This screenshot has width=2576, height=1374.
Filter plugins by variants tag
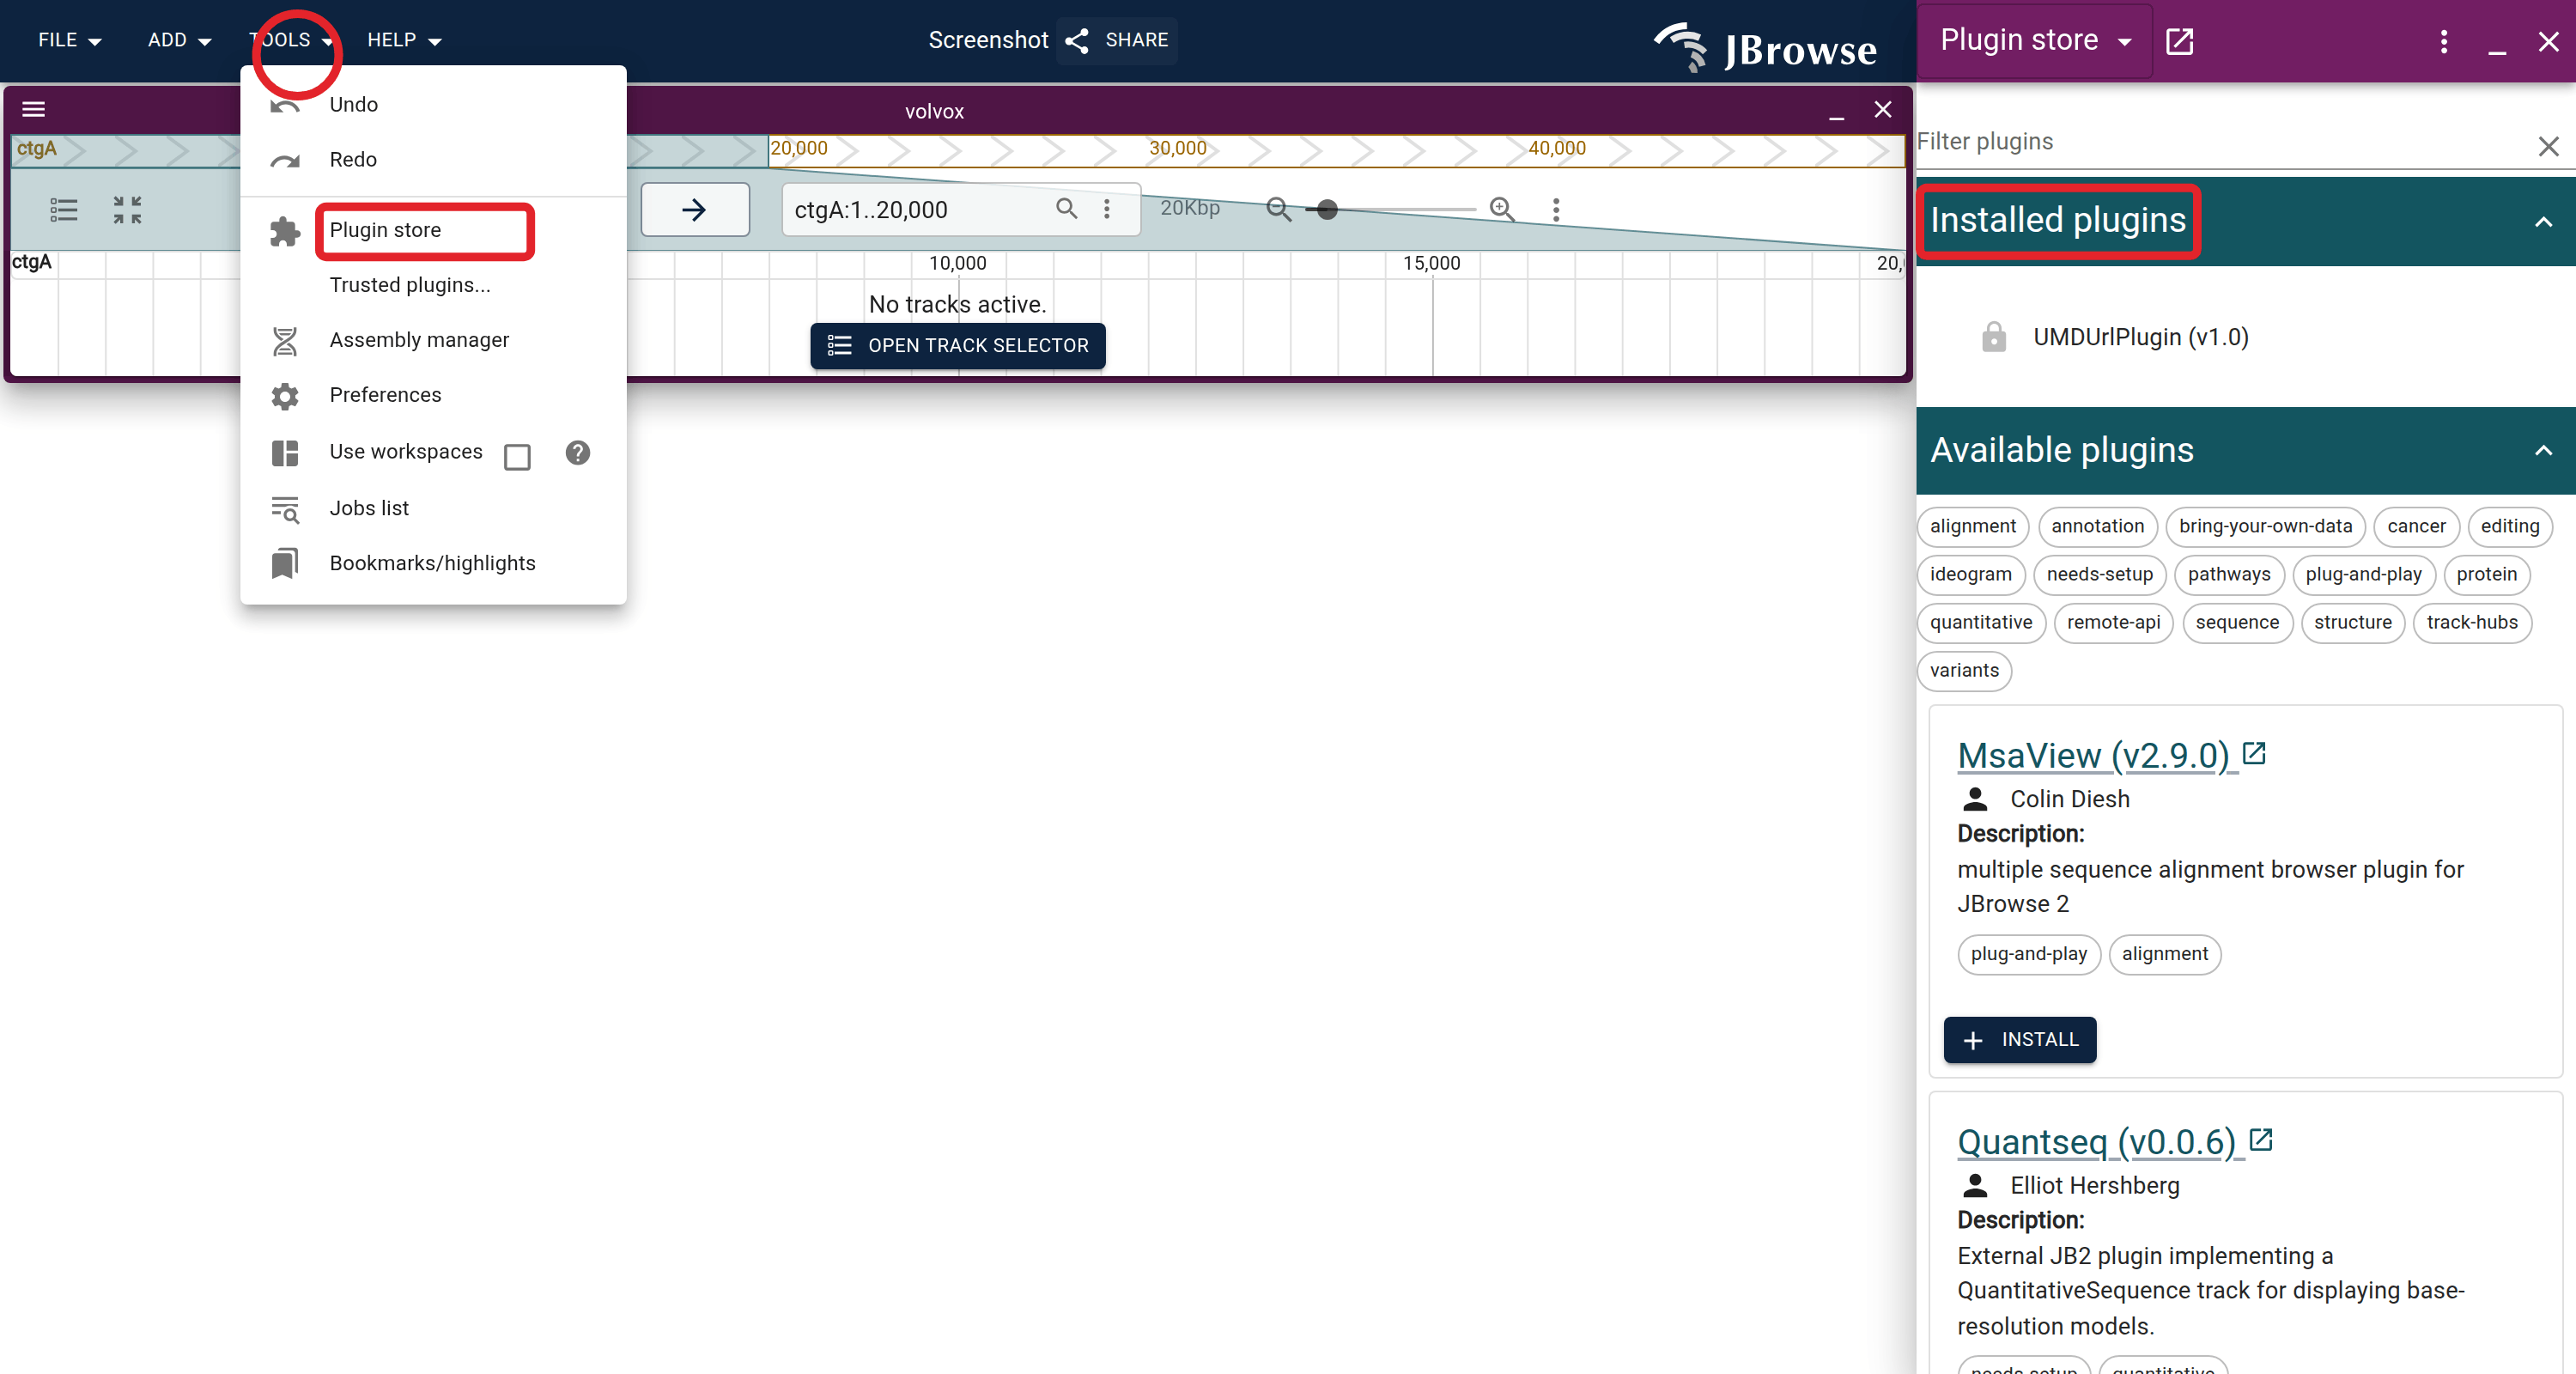(1964, 670)
